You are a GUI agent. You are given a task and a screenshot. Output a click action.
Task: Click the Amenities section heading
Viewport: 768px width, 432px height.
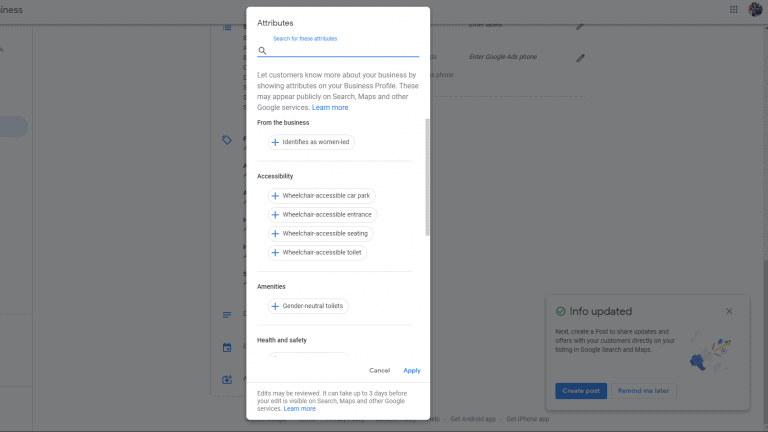pos(271,287)
